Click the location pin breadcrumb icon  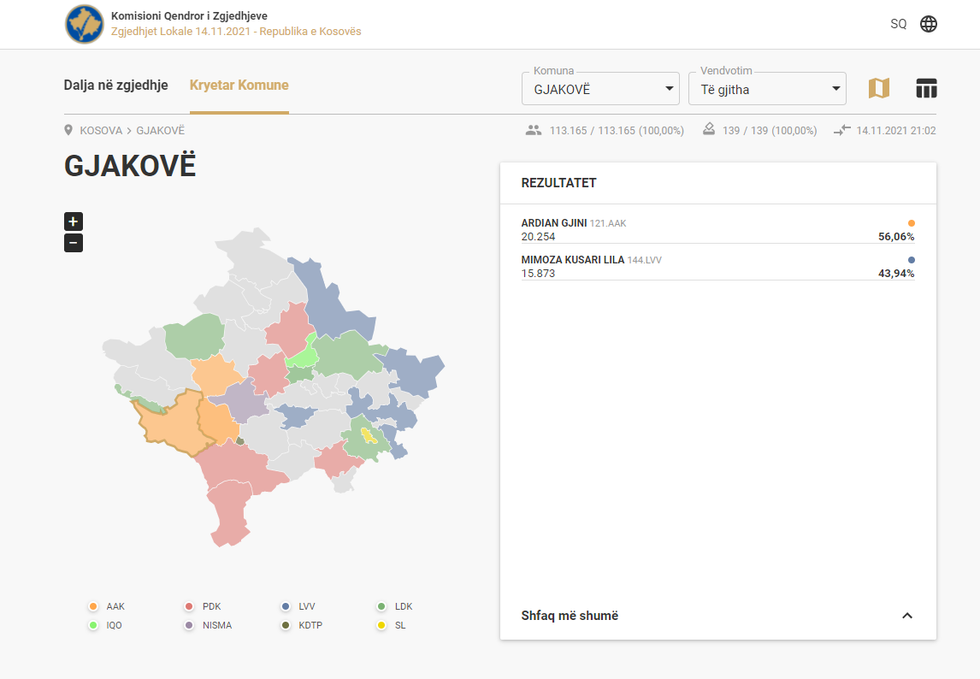click(69, 130)
